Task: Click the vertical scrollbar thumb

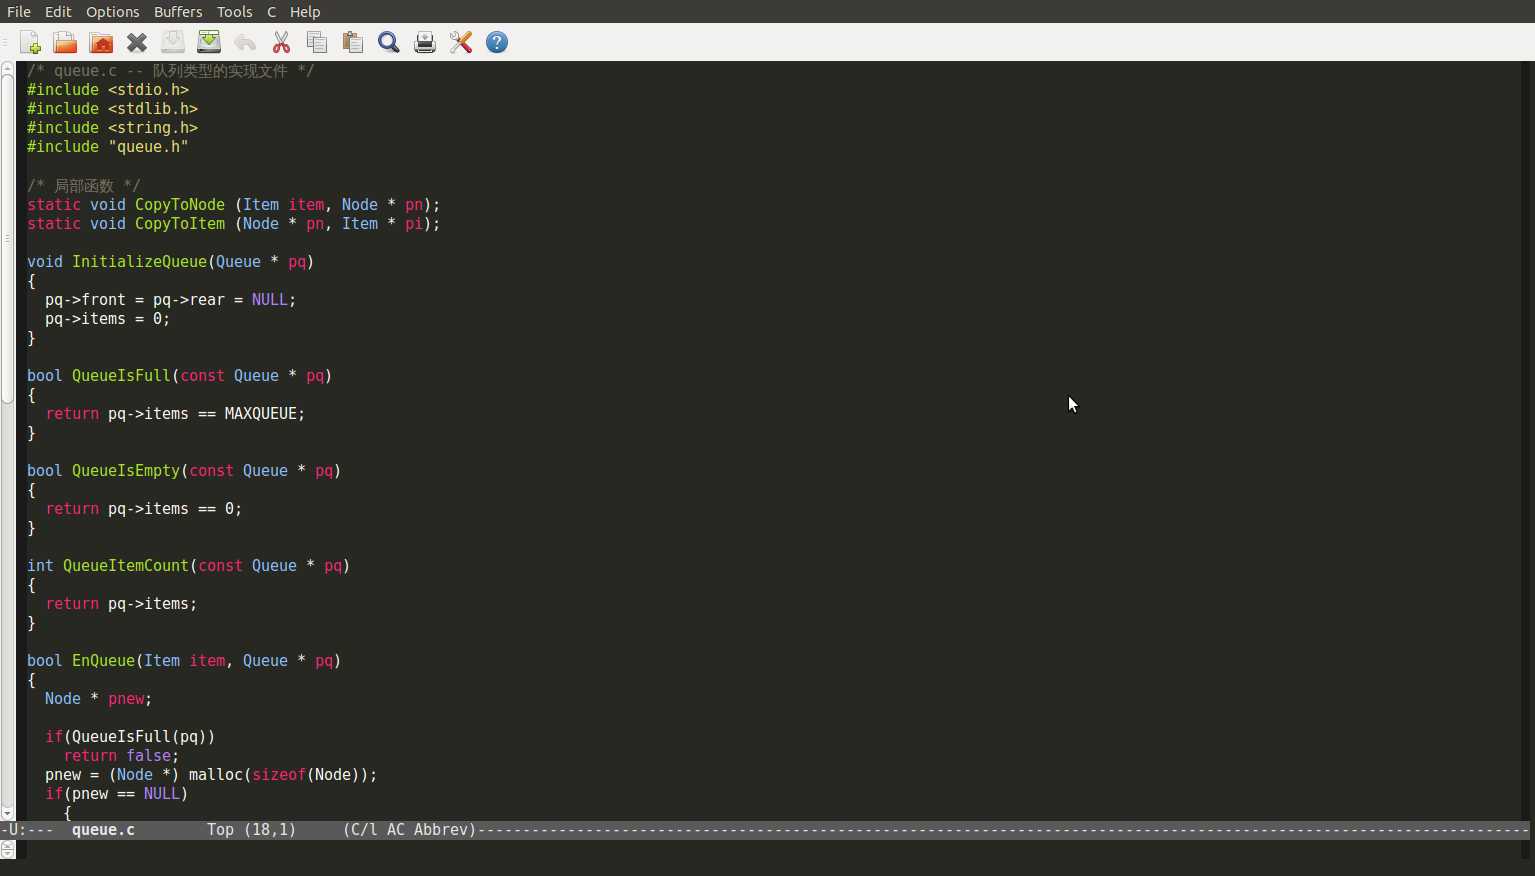Action: pyautogui.click(x=8, y=238)
